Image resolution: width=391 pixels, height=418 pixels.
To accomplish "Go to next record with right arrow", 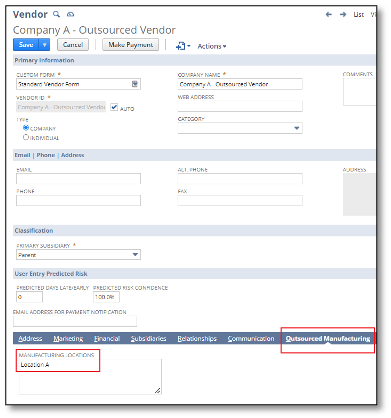I will 343,14.
